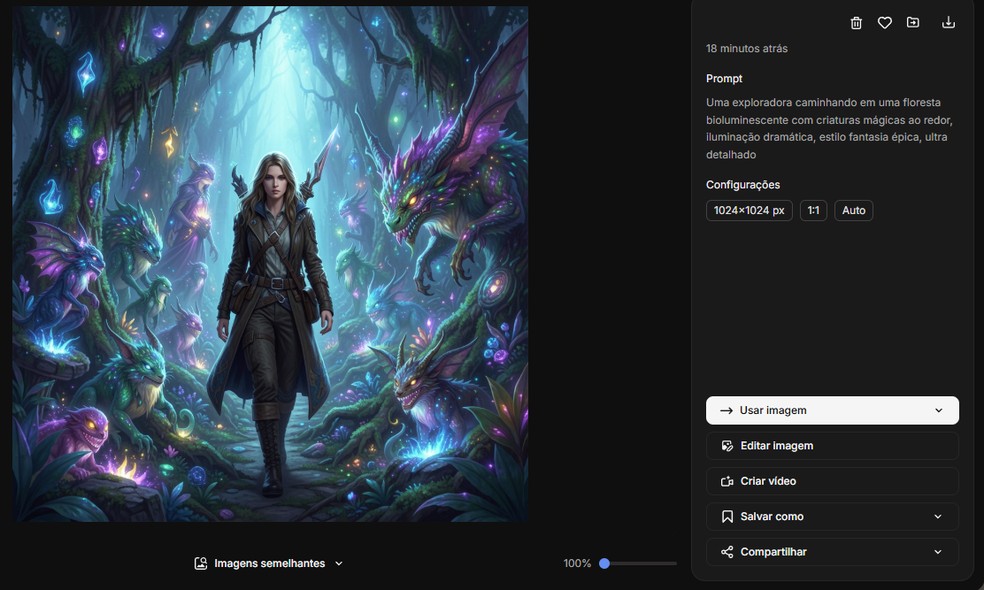The width and height of the screenshot is (984, 590).
Task: Open Salvar como options
Action: tap(832, 517)
